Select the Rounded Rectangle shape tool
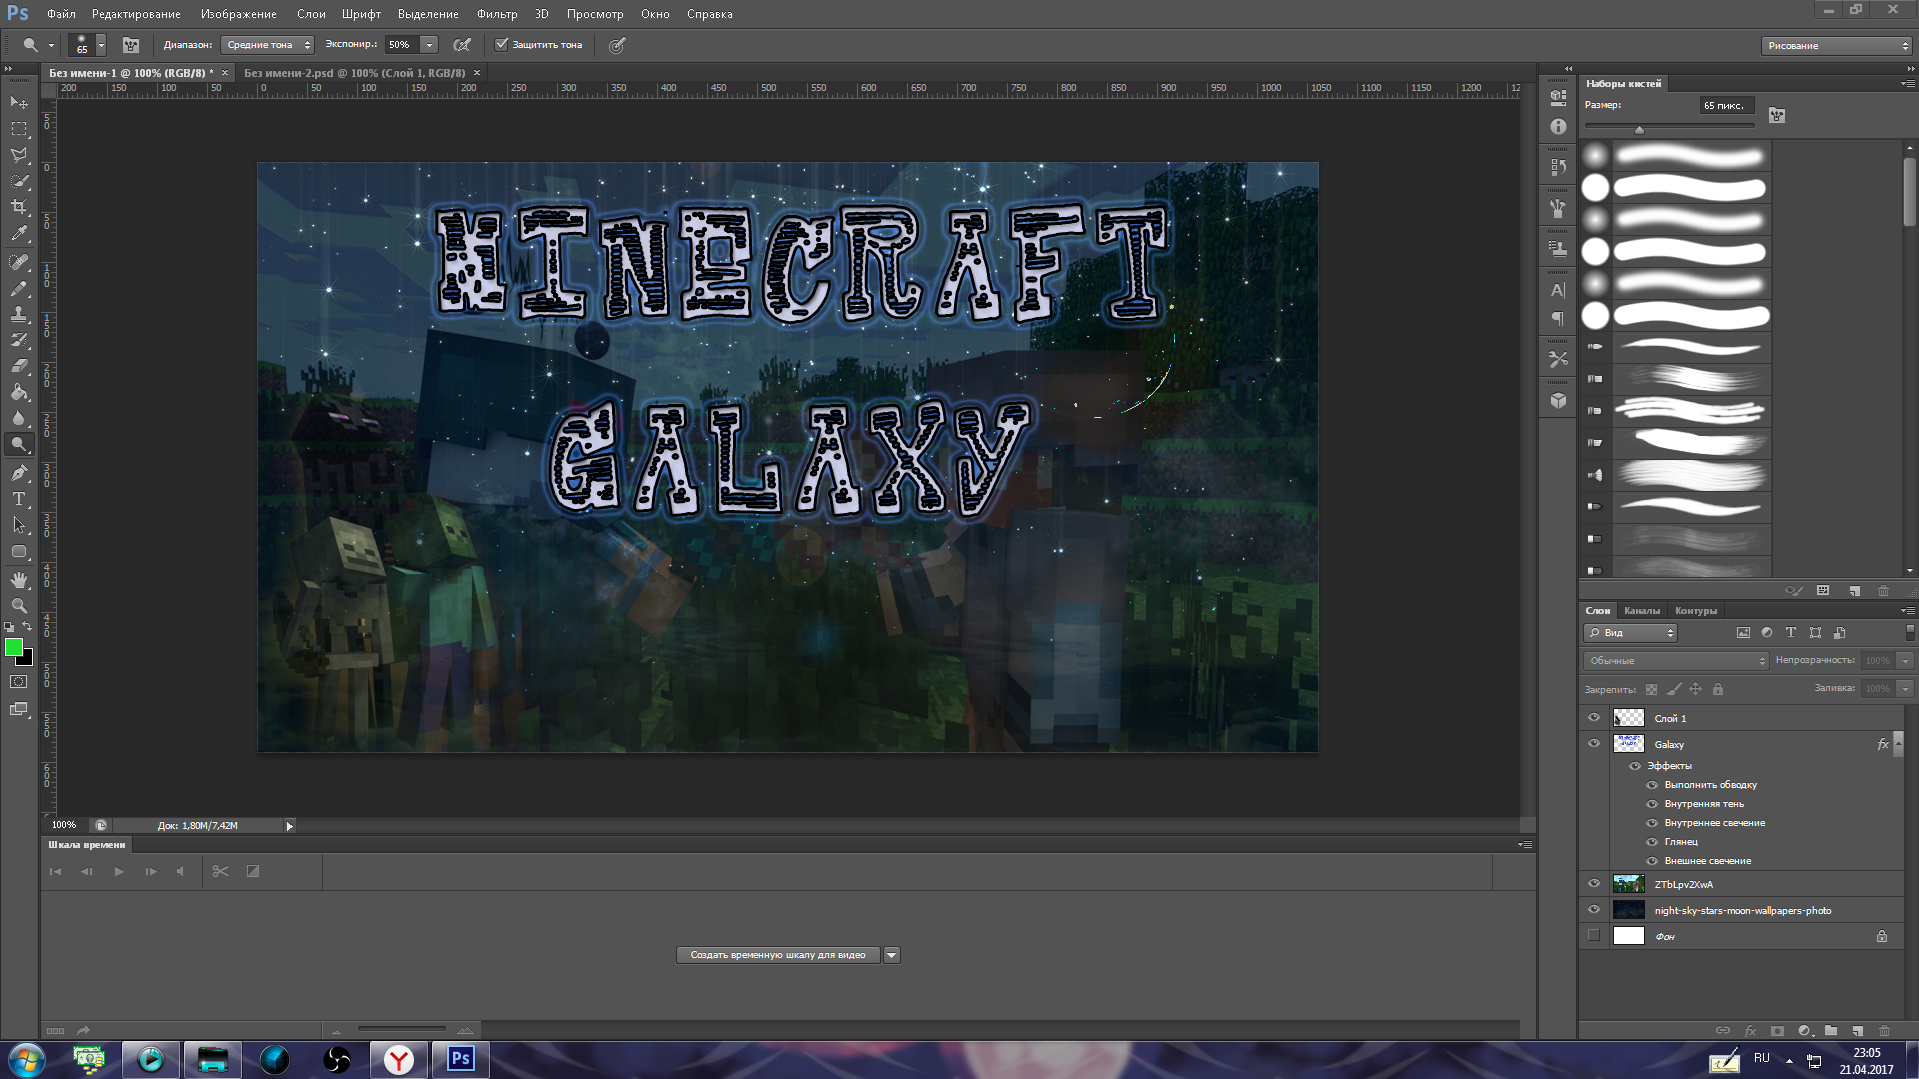The width and height of the screenshot is (1919, 1079). tap(19, 552)
